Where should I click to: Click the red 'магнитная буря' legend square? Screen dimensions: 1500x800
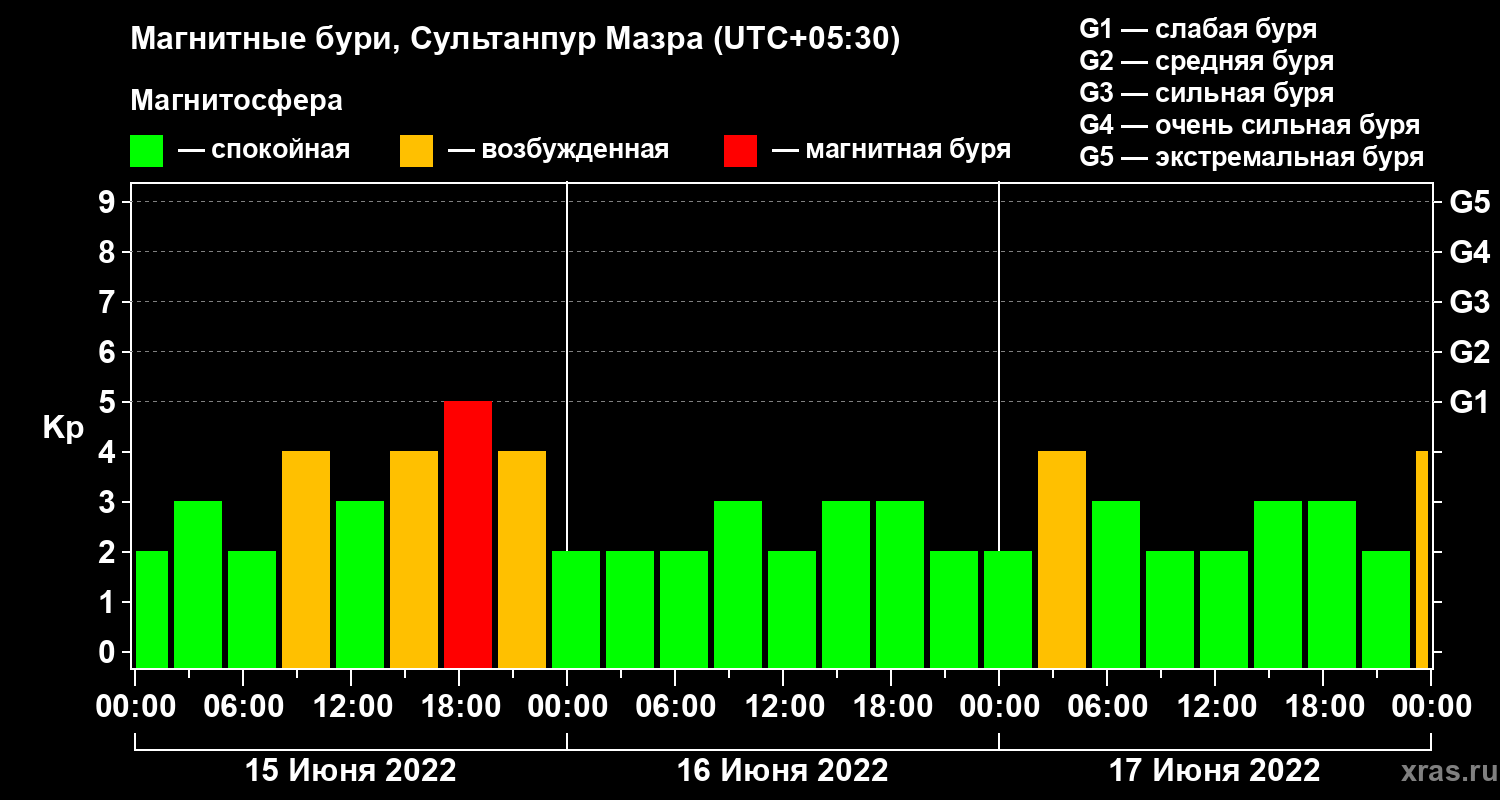coord(740,151)
